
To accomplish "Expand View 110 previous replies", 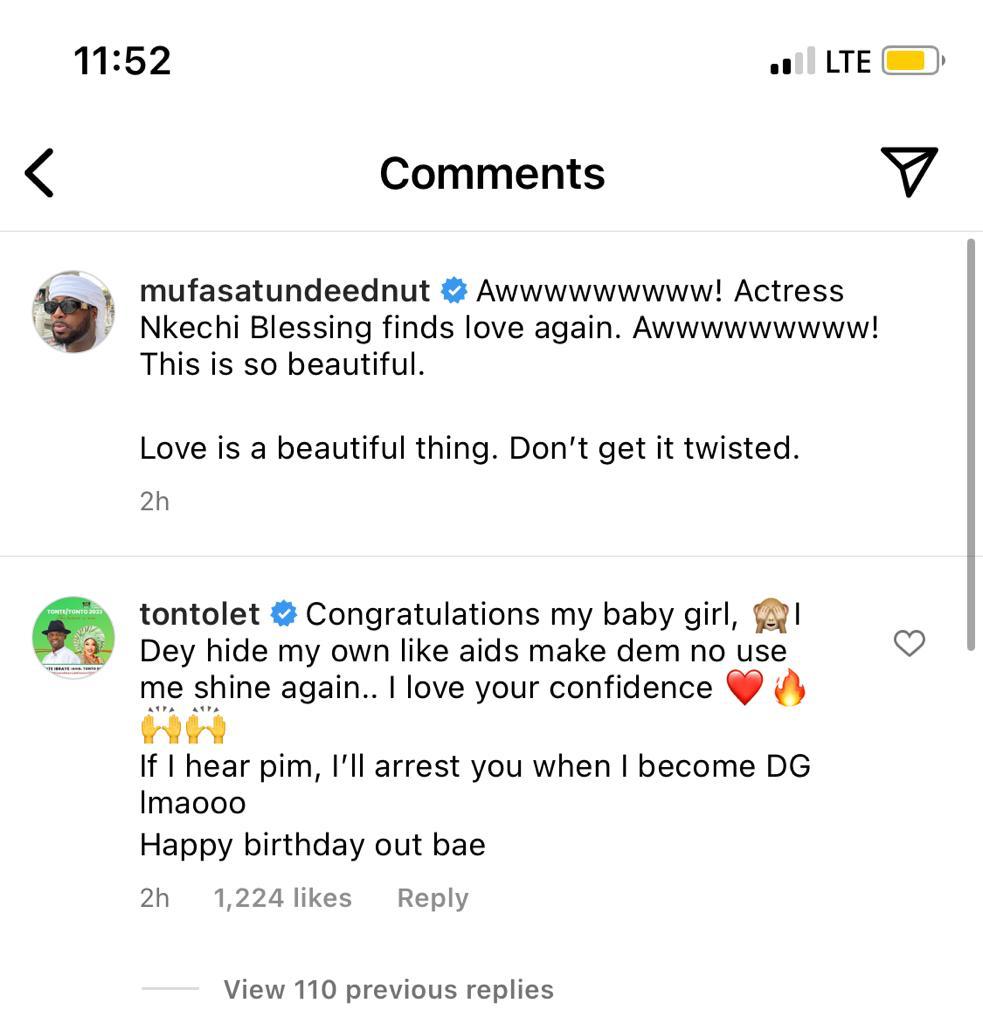I will point(388,990).
